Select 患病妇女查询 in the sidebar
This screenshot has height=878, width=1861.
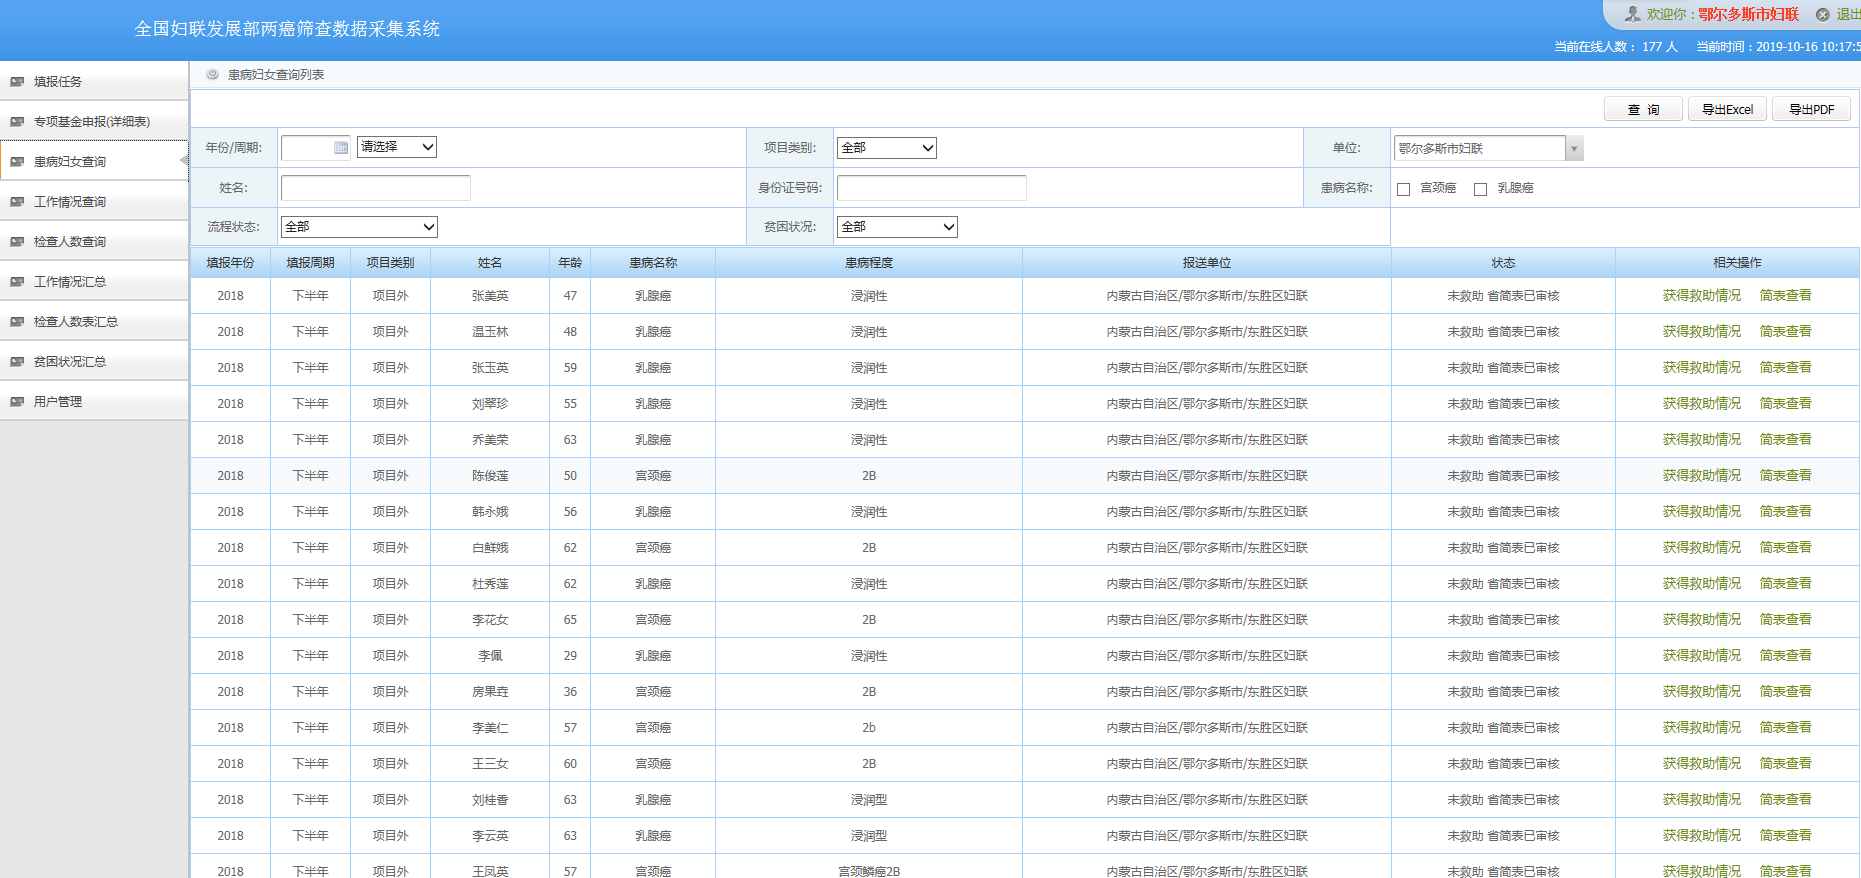tap(94, 162)
